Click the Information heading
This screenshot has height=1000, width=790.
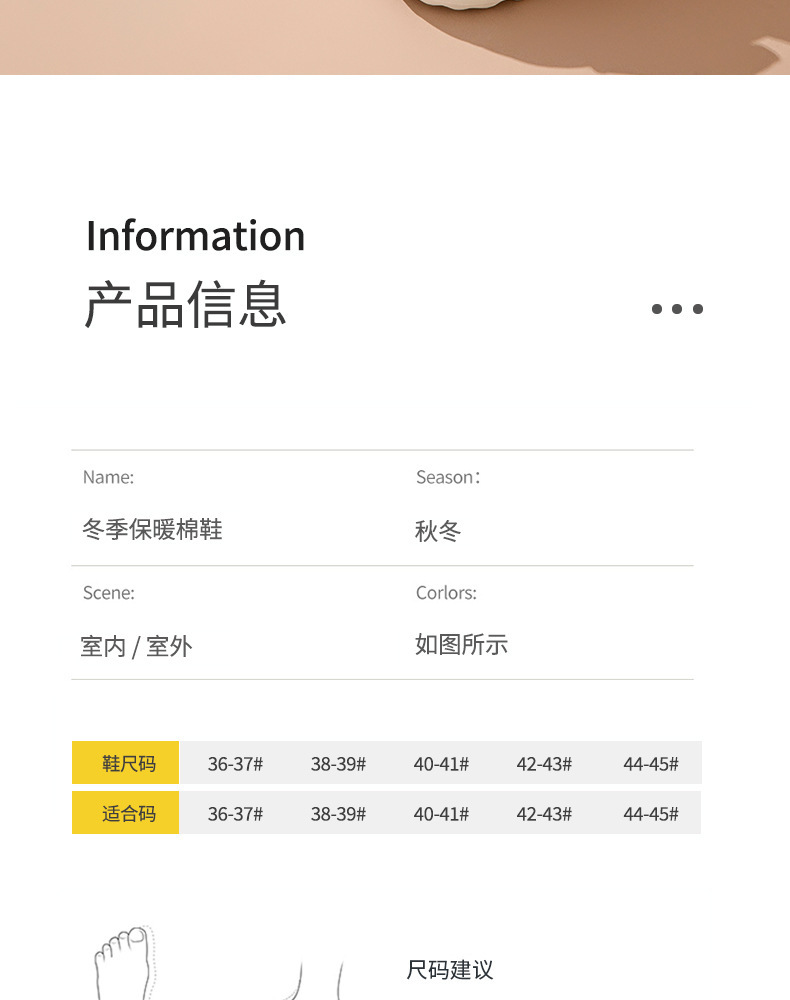point(195,236)
